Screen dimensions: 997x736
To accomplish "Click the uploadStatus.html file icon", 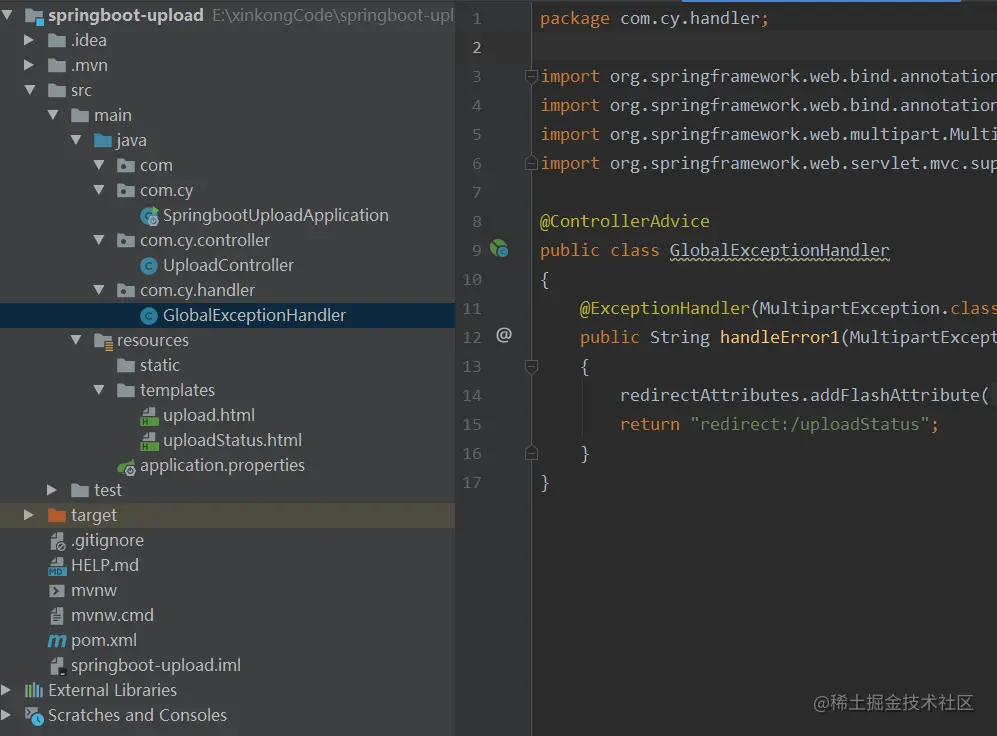I will point(149,440).
